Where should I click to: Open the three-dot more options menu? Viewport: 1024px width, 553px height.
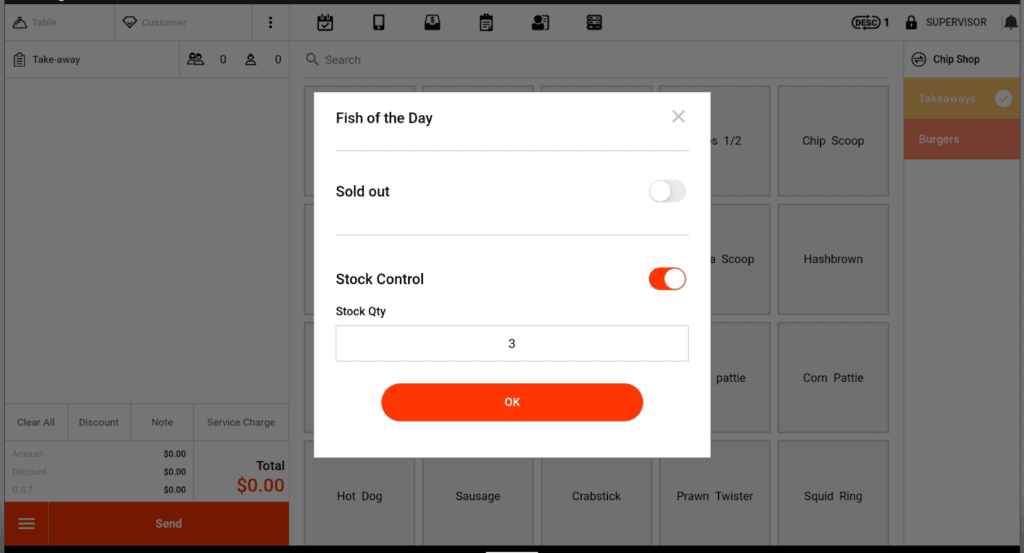coord(270,22)
